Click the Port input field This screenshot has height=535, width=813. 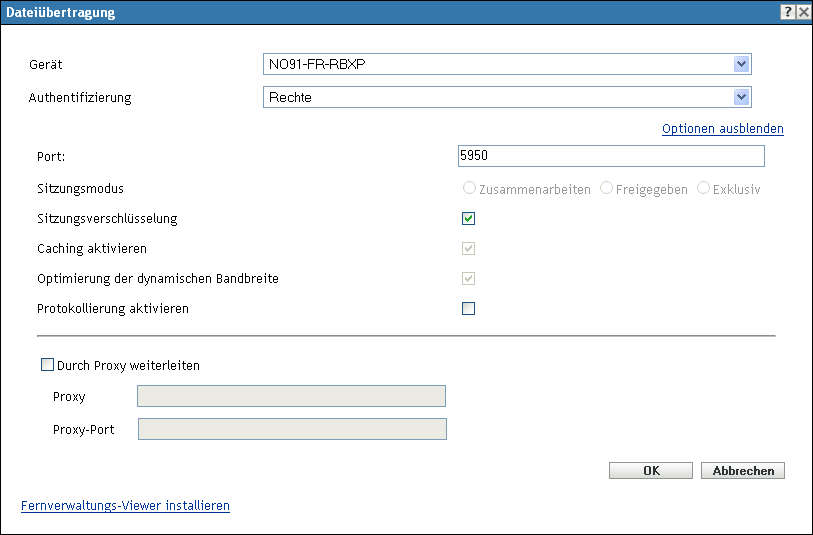click(610, 156)
